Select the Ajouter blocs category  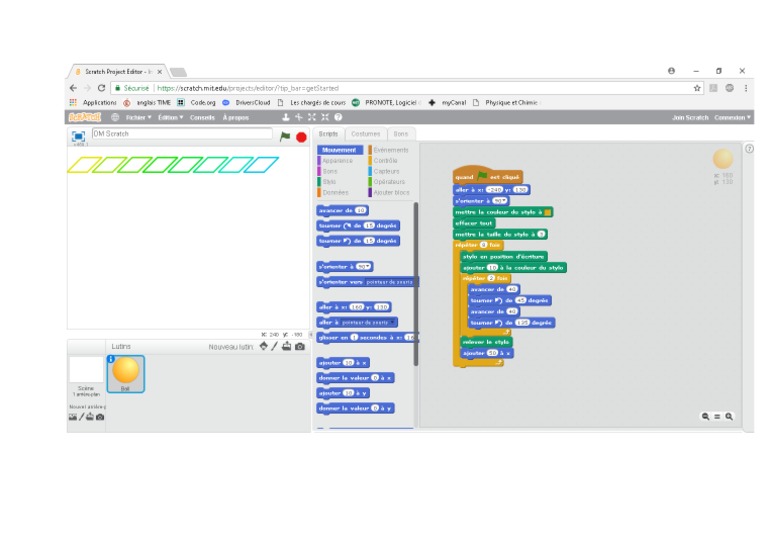pos(391,192)
